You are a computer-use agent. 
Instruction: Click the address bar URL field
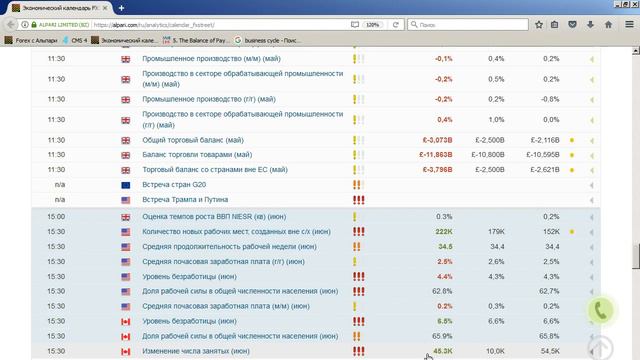[220, 25]
